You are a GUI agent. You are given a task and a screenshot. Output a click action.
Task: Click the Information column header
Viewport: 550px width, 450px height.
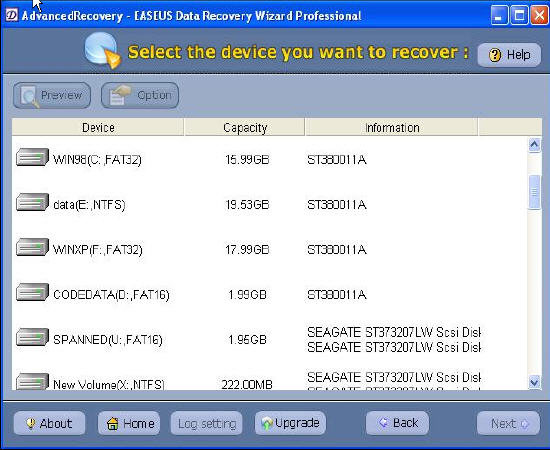pyautogui.click(x=391, y=127)
